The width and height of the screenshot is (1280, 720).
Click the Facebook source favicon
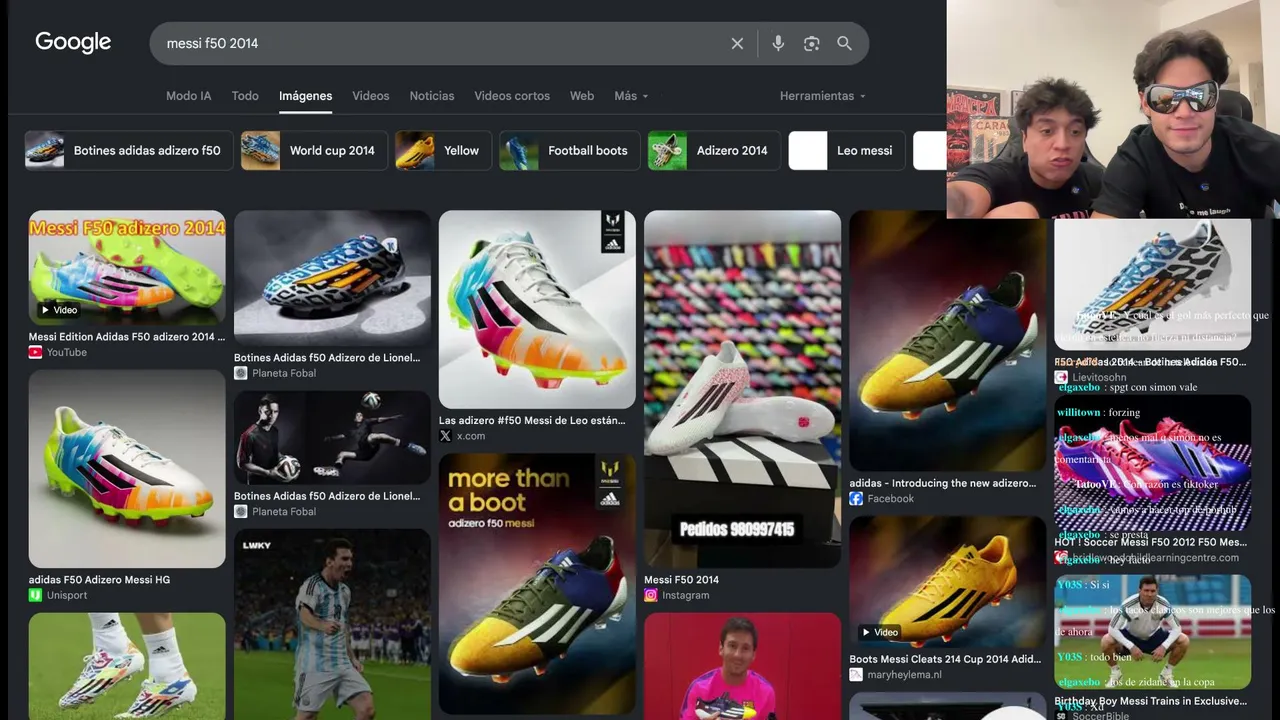coord(856,499)
